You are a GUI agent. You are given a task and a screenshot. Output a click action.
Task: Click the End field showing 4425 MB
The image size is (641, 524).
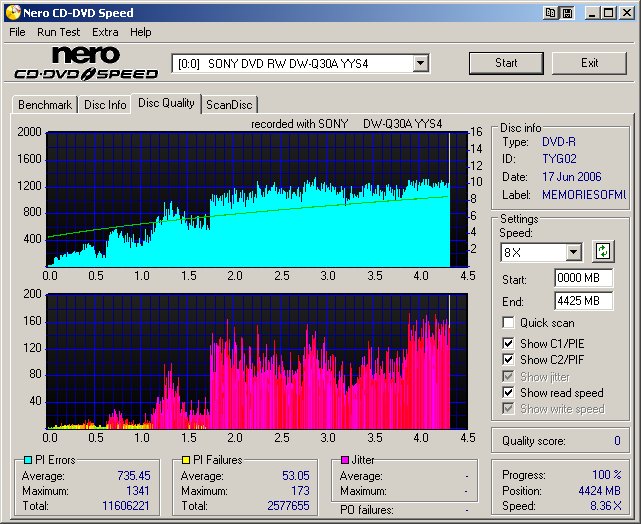coord(584,301)
